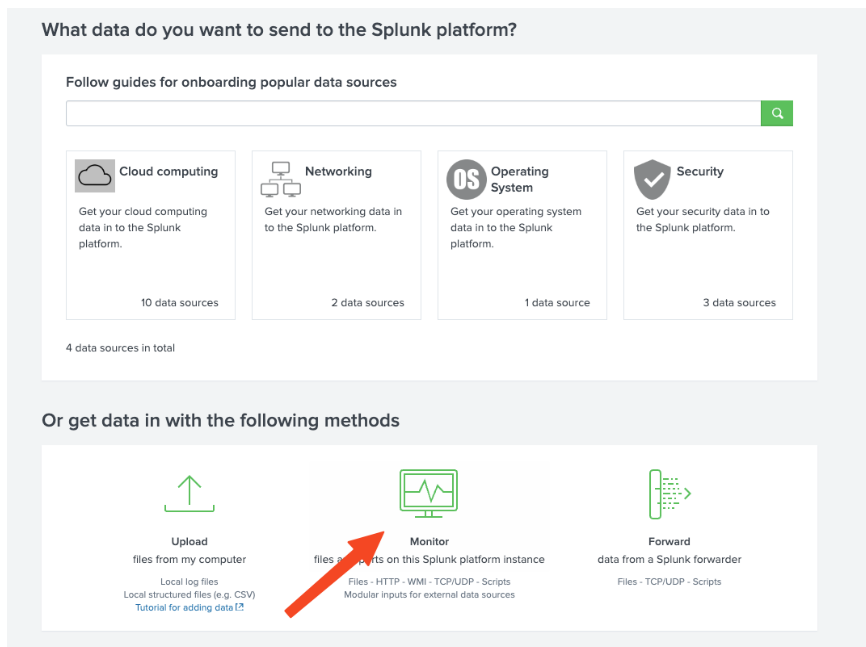Open the Cloud computing data sources card
The height and width of the screenshot is (647, 866).
[x=150, y=235]
